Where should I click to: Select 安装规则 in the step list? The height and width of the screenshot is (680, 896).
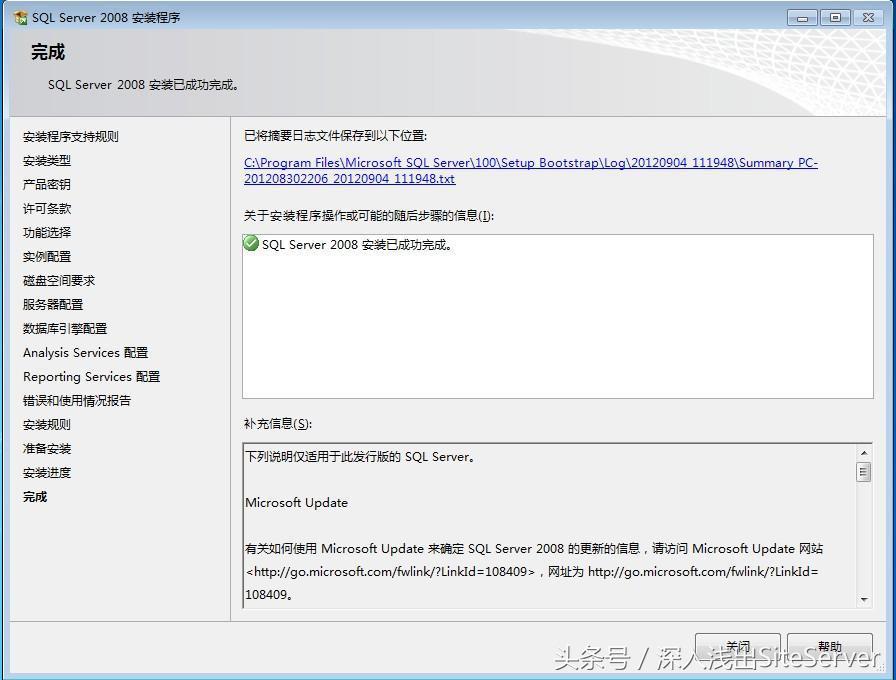pyautogui.click(x=47, y=425)
